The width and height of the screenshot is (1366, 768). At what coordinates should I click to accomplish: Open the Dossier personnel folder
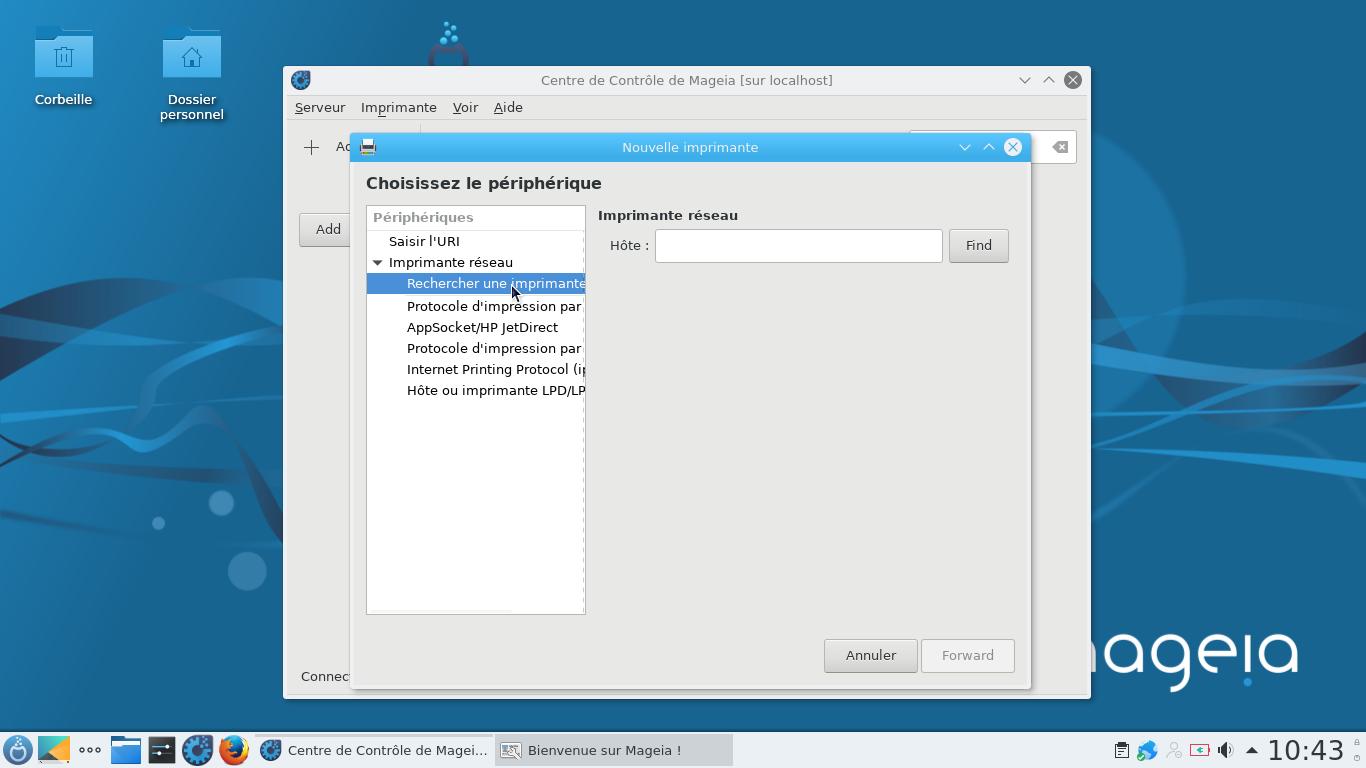191,73
